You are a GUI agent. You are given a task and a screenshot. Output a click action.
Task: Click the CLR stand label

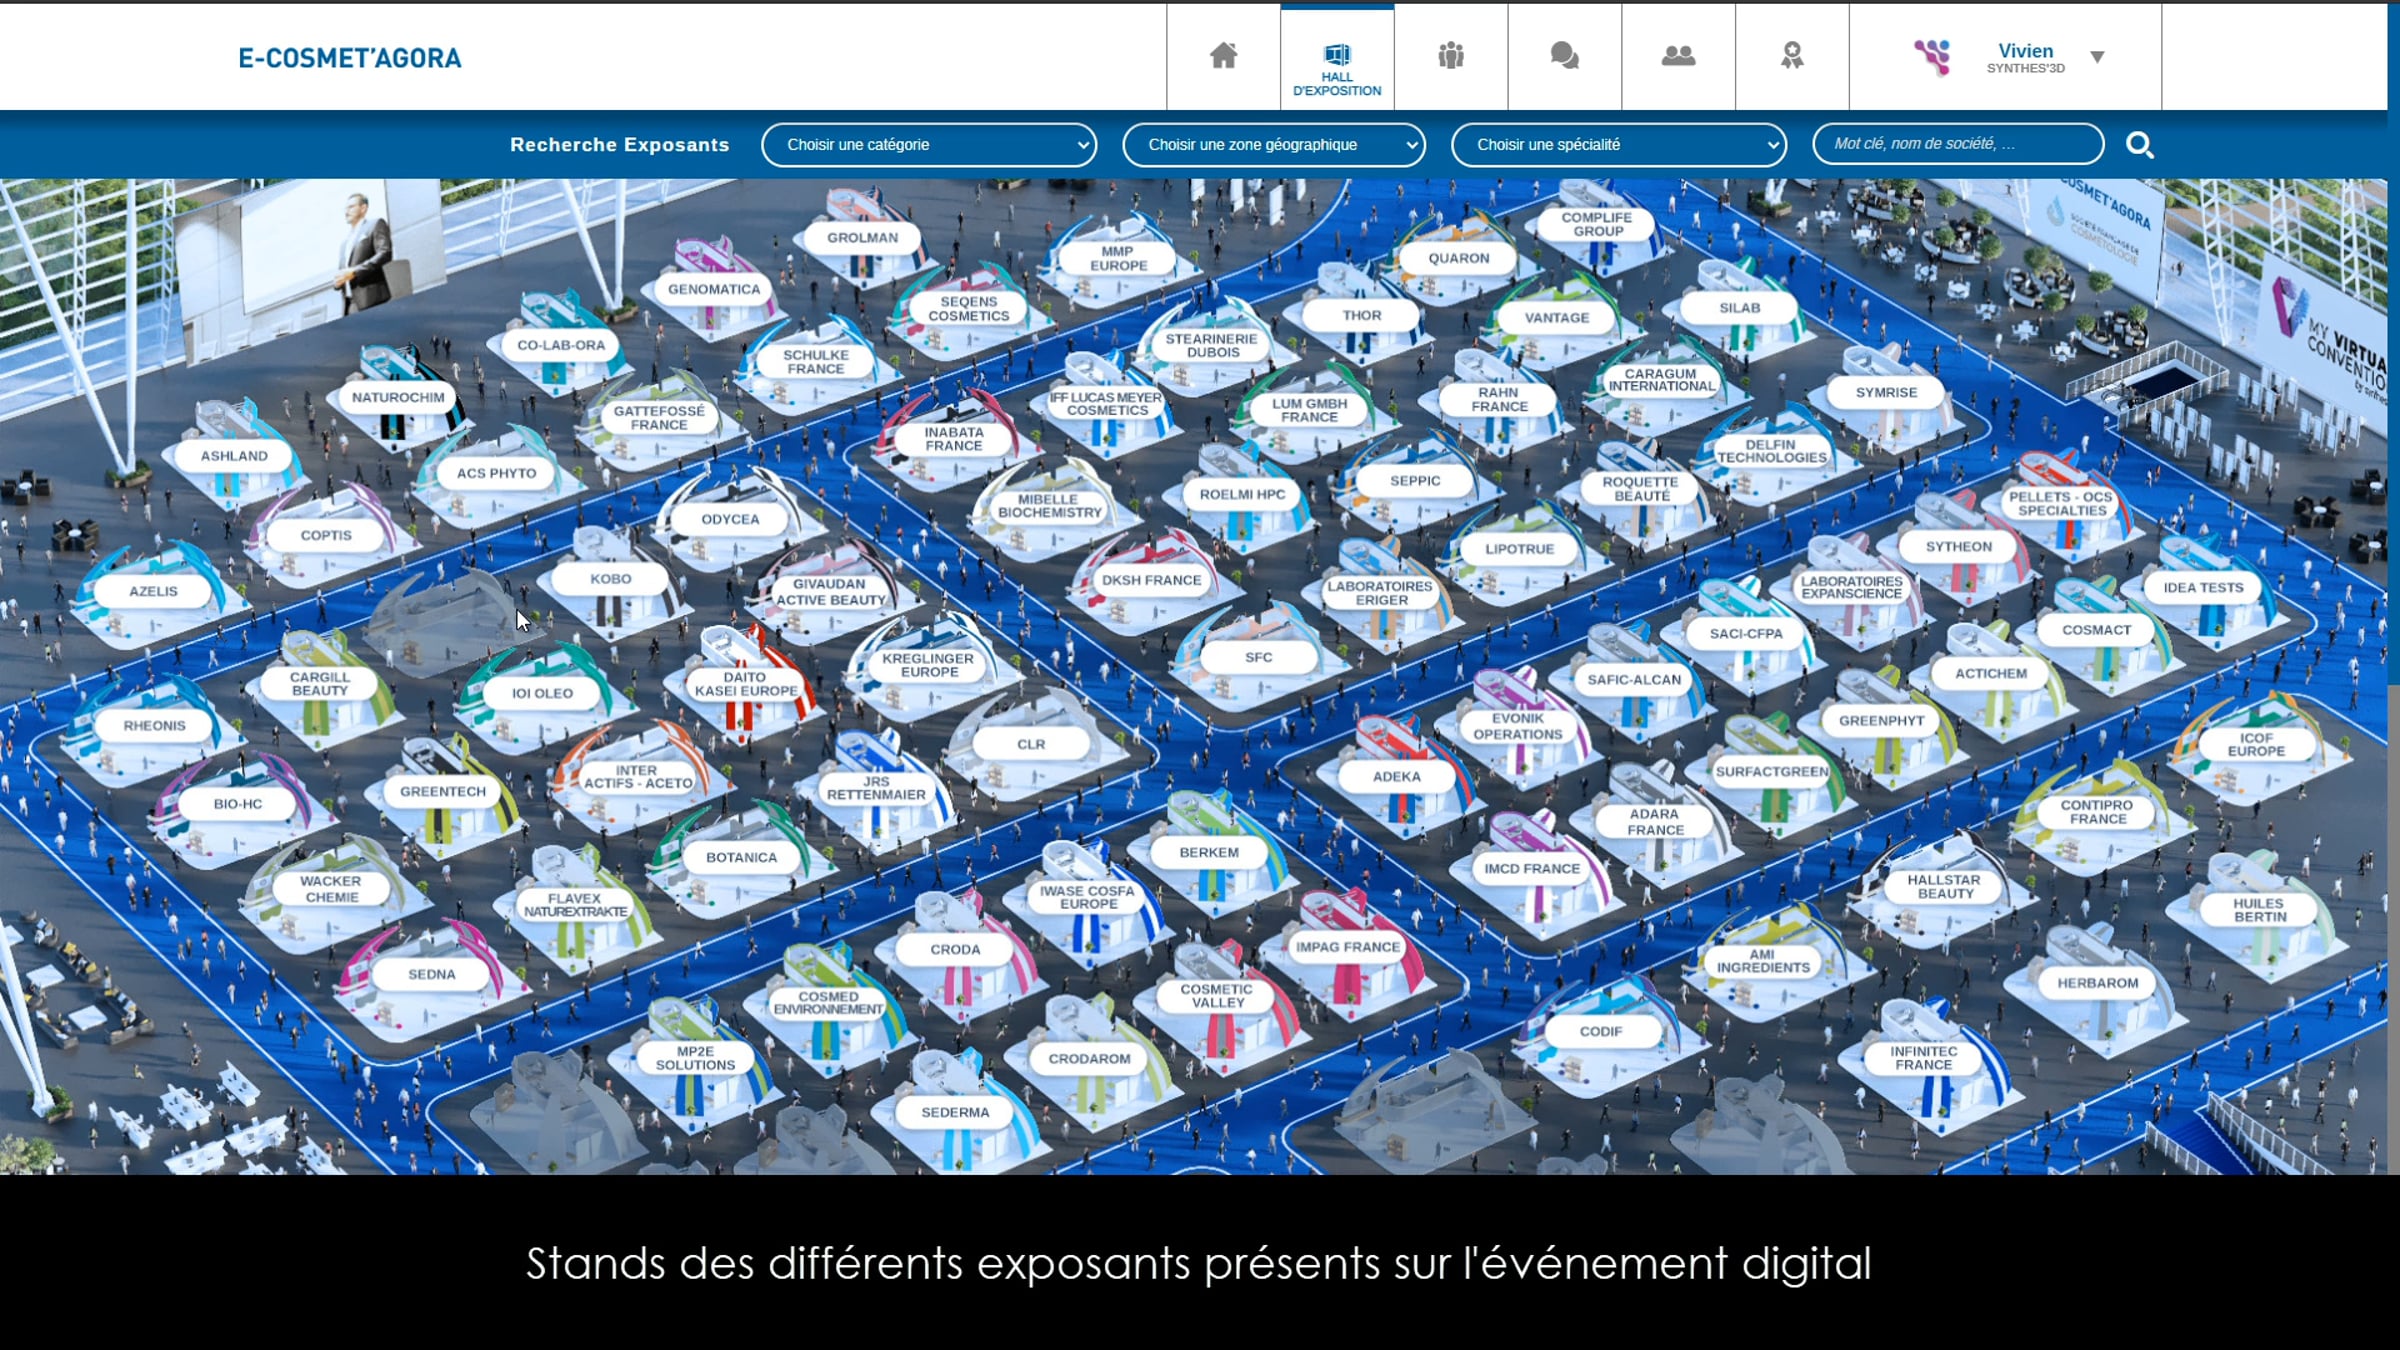pyautogui.click(x=1030, y=744)
